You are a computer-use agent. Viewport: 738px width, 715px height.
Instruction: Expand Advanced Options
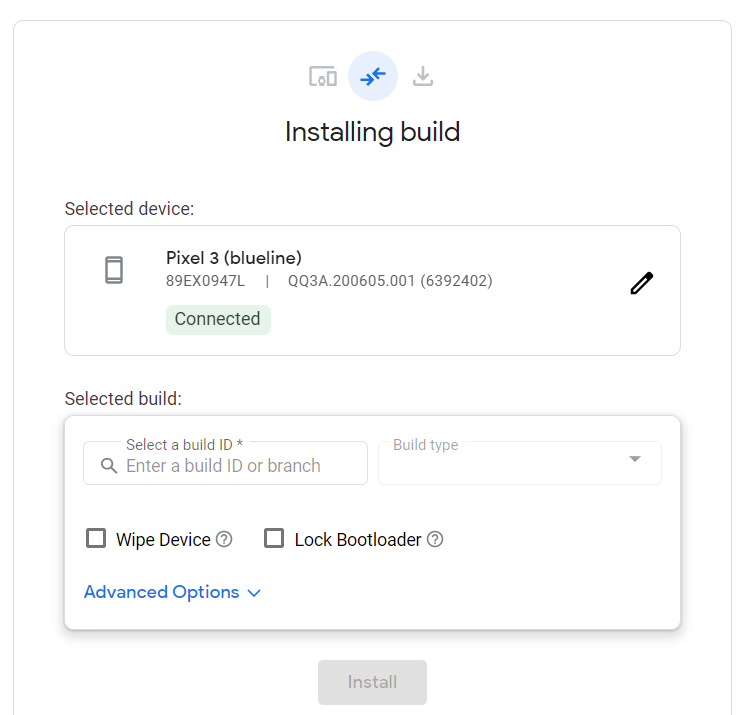click(172, 592)
